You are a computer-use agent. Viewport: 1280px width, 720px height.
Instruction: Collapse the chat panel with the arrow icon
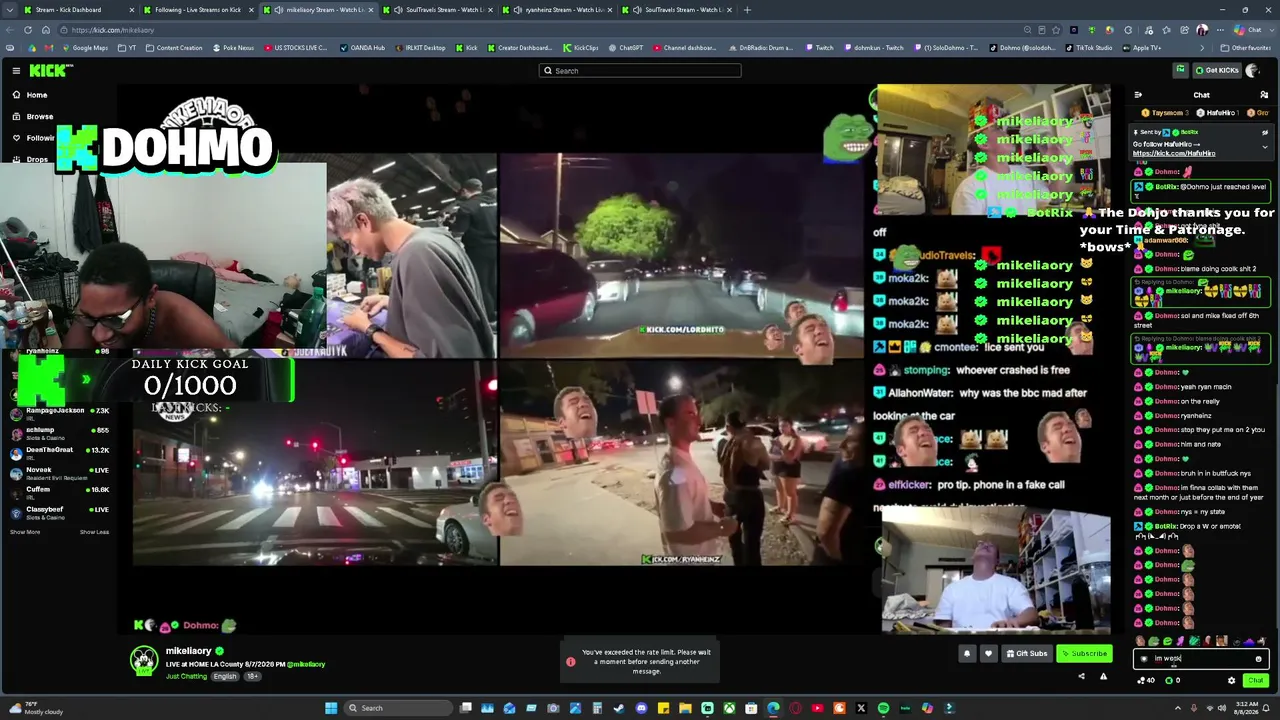[1138, 95]
